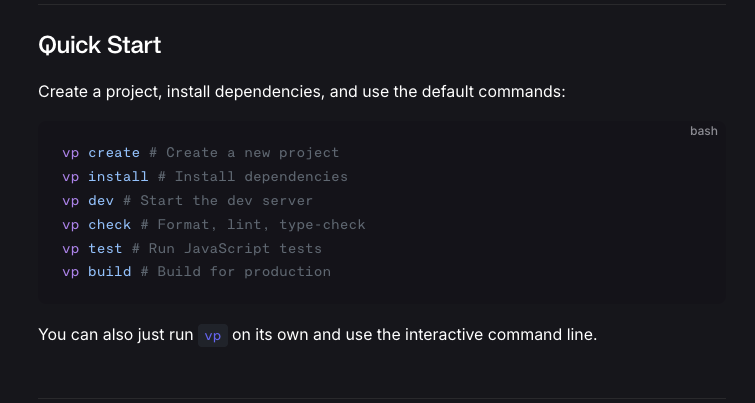This screenshot has height=403, width=755.
Task: Click the inline 'vp' code badge
Action: tap(213, 336)
